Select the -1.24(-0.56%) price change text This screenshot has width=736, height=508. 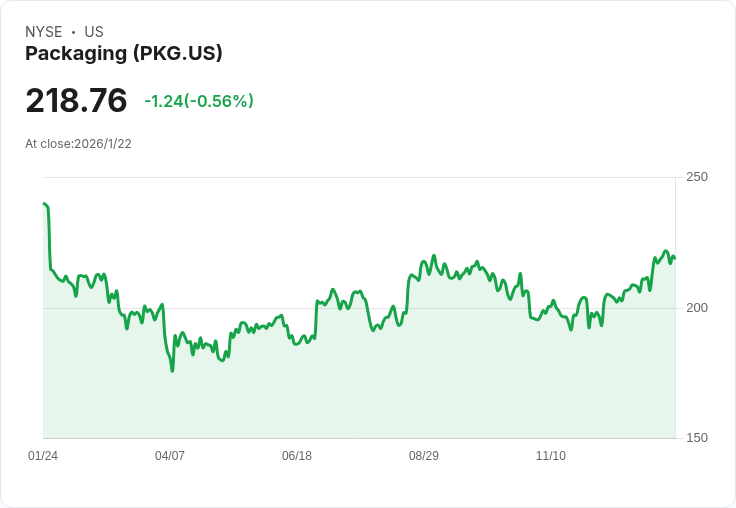click(199, 101)
